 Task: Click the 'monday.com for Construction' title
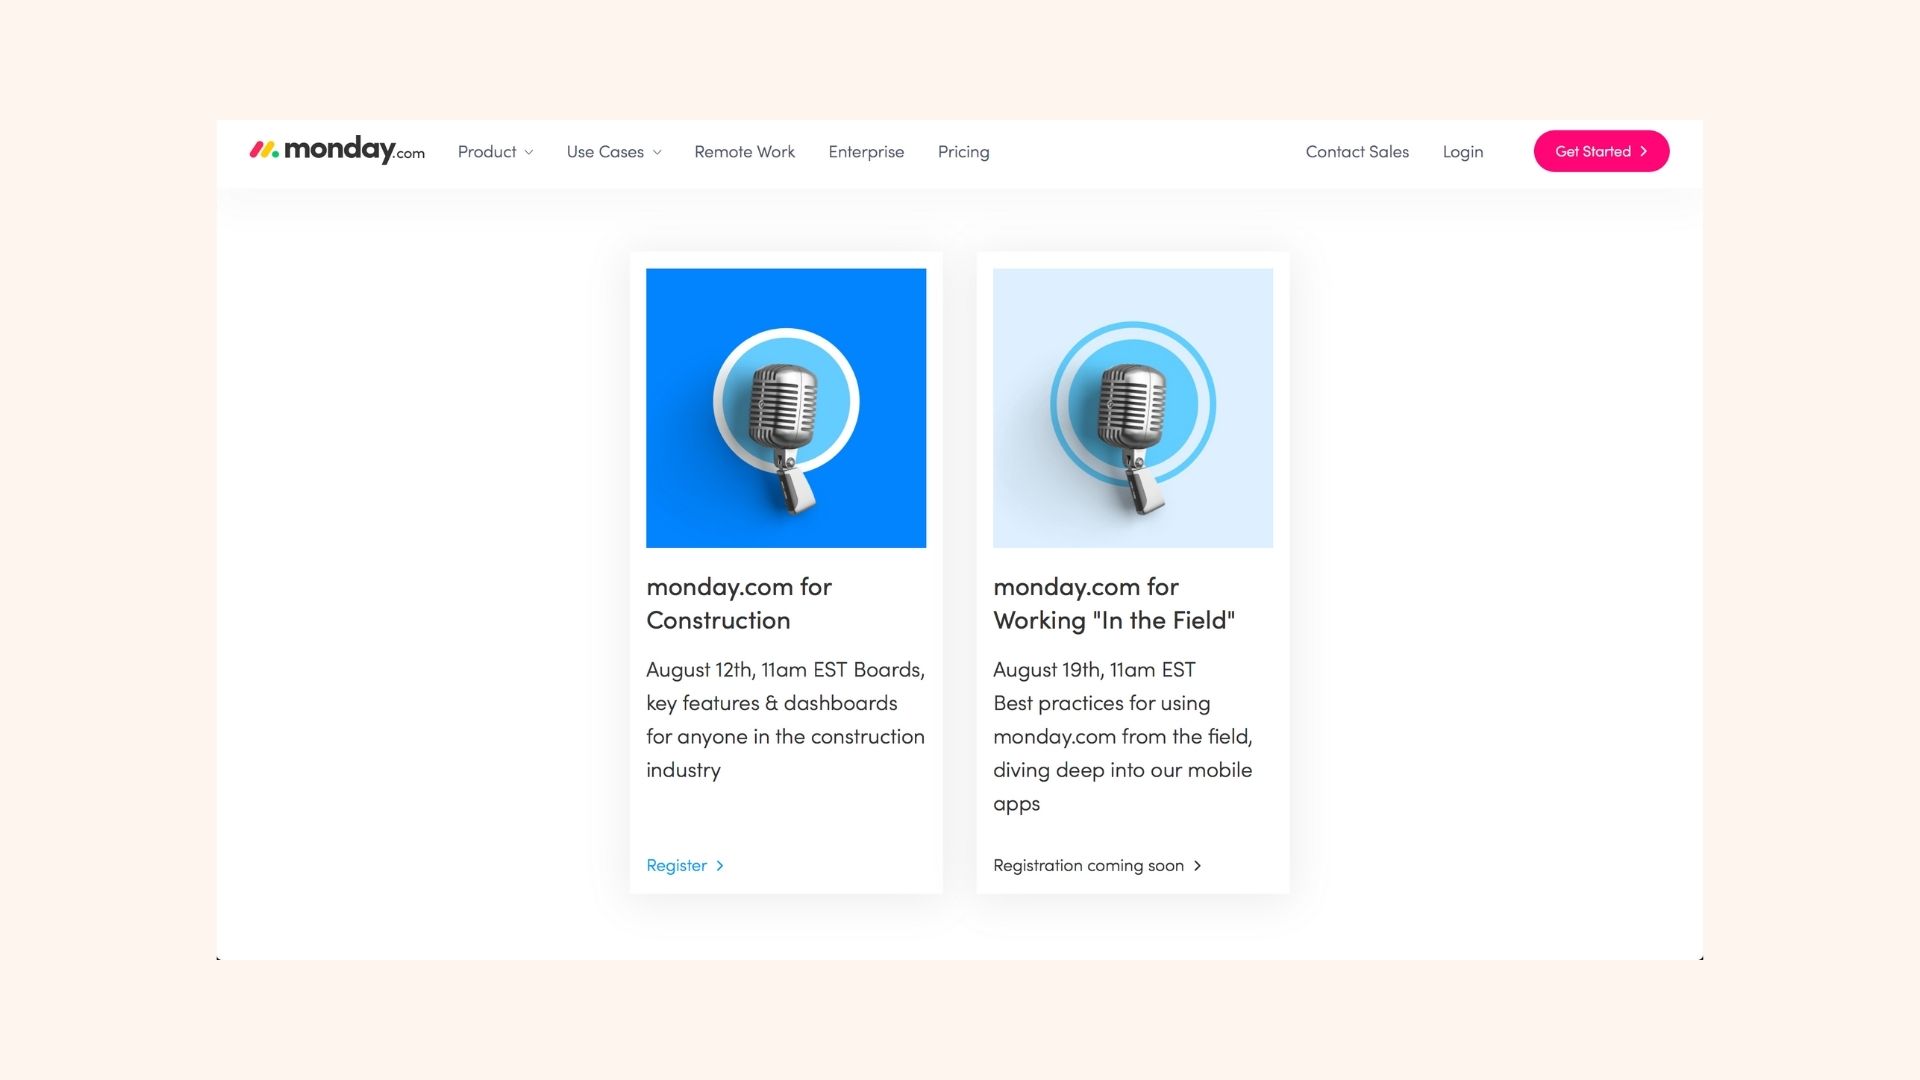(x=739, y=603)
